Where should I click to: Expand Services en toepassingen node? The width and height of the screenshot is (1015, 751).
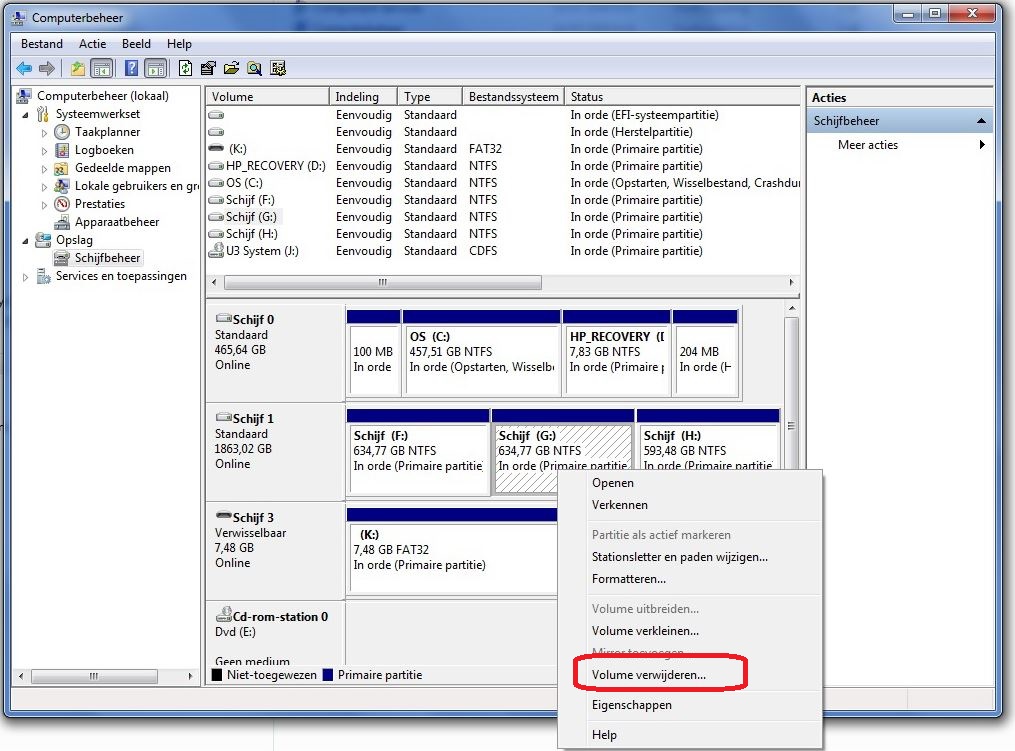point(25,277)
